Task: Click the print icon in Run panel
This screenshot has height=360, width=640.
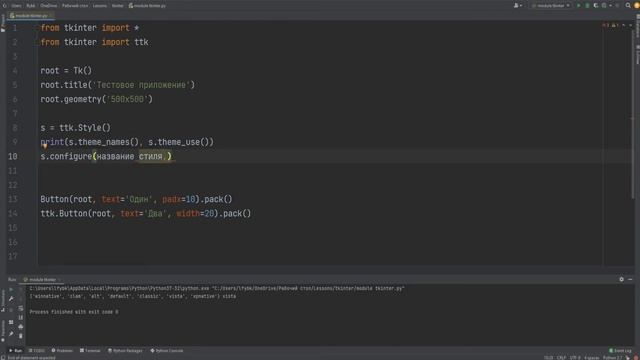Action: [x=20, y=327]
